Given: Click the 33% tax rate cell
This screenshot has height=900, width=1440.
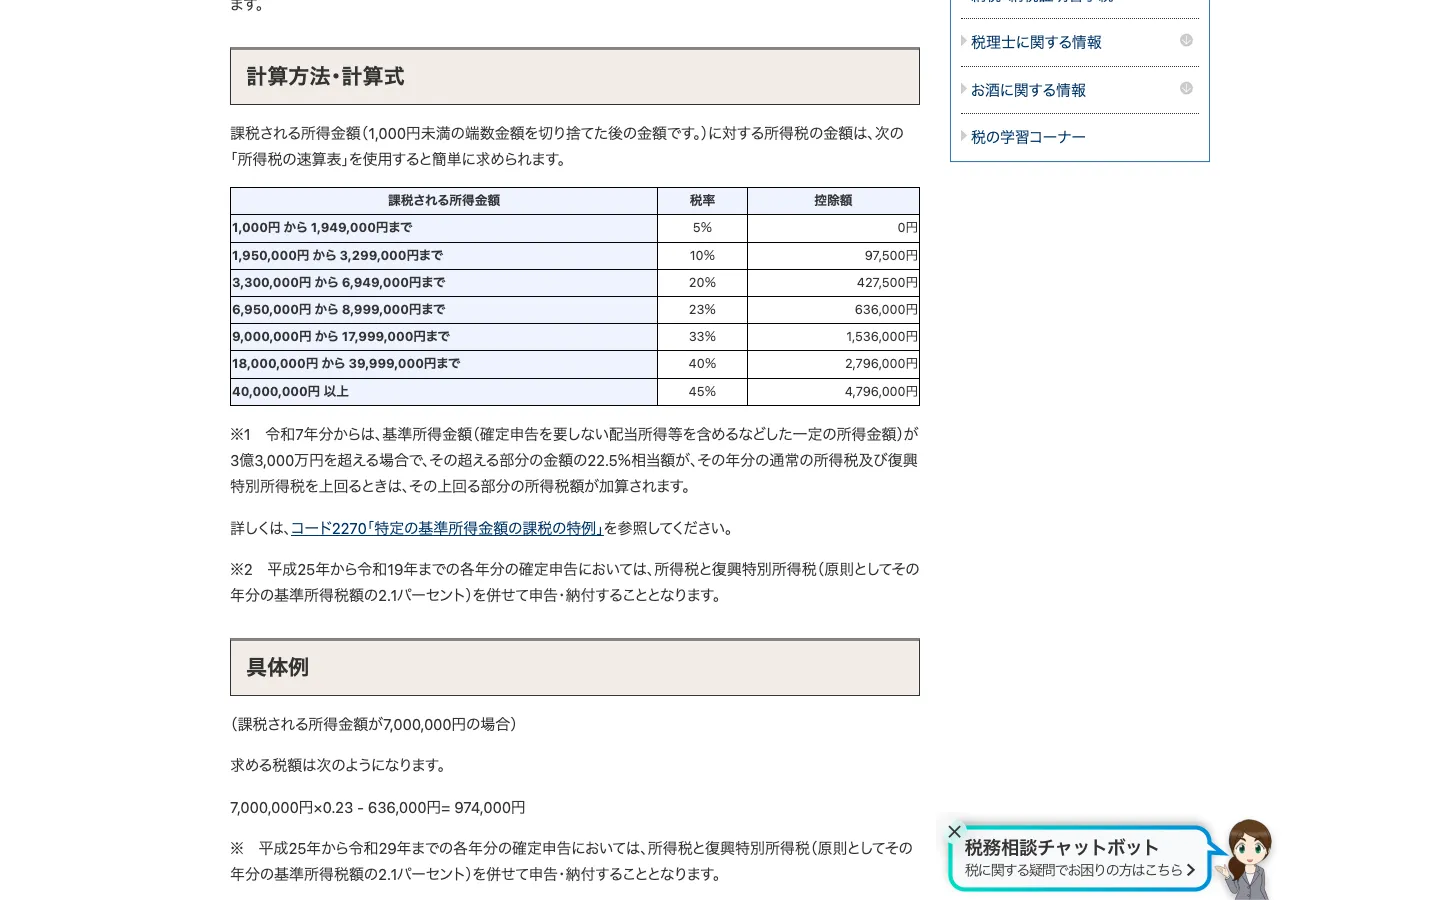Looking at the screenshot, I should pyautogui.click(x=702, y=337).
